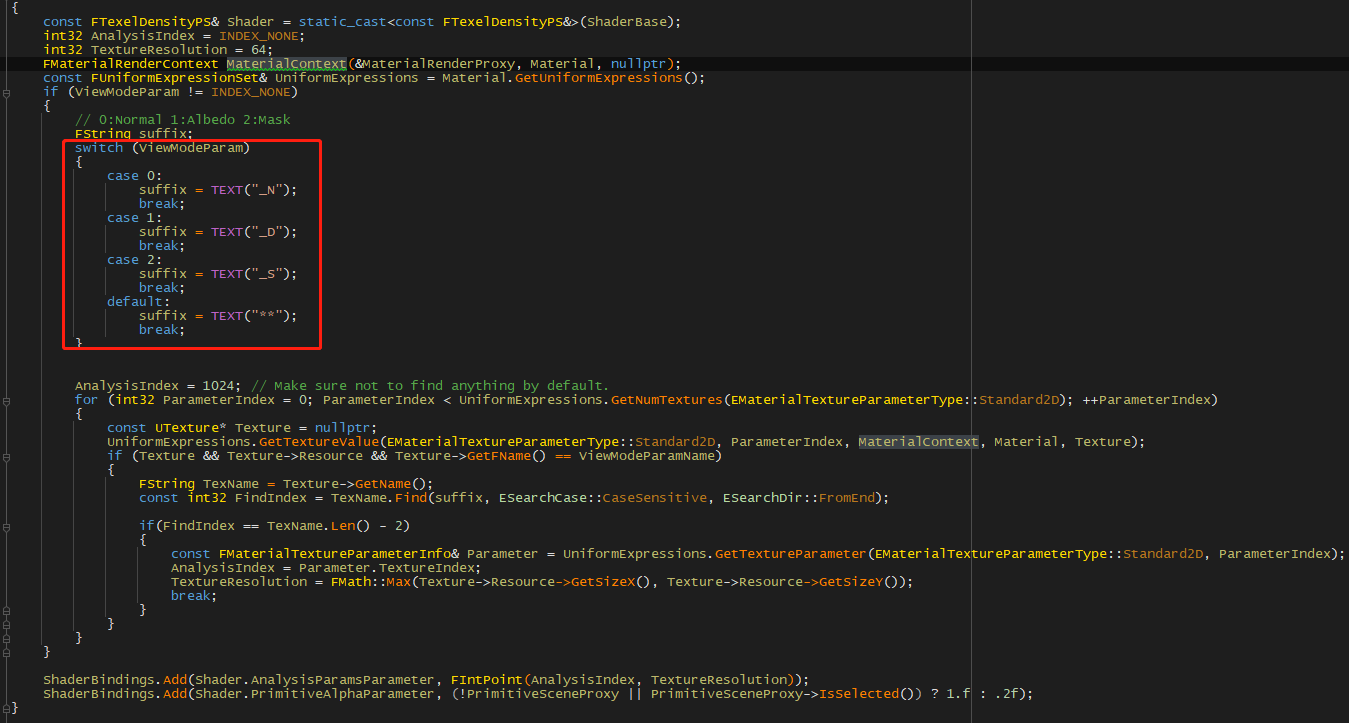The image size is (1349, 723).
Task: Select the "_S" string literal
Action: 267,274
